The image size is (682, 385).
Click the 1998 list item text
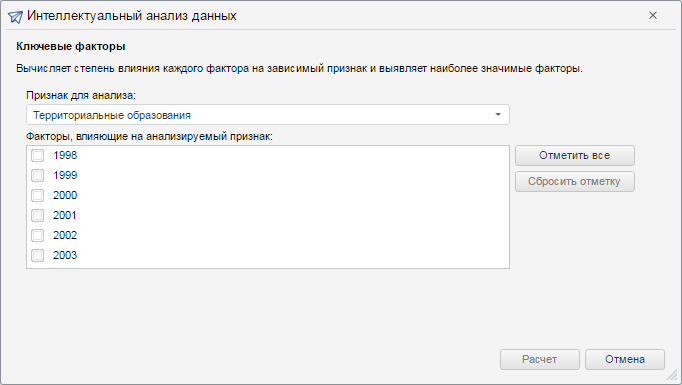(x=65, y=155)
